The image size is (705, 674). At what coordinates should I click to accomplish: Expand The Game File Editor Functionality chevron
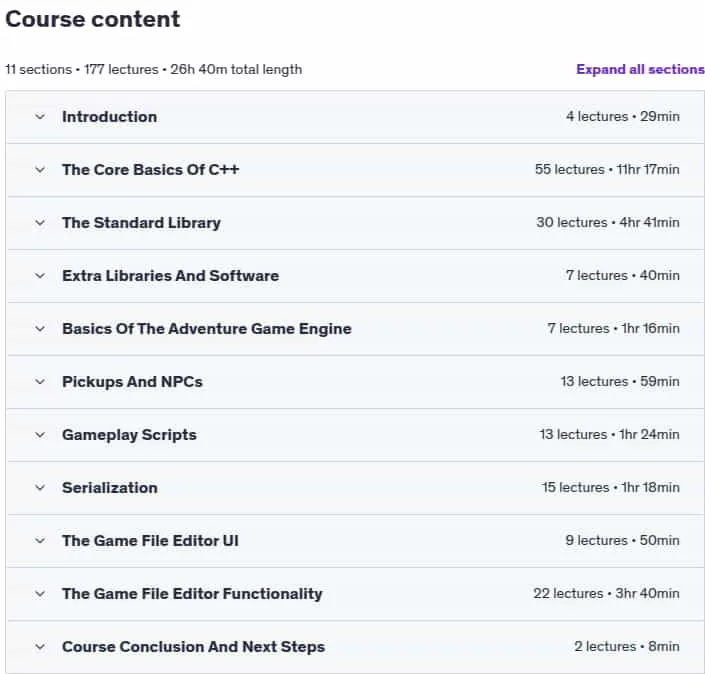tap(40, 594)
